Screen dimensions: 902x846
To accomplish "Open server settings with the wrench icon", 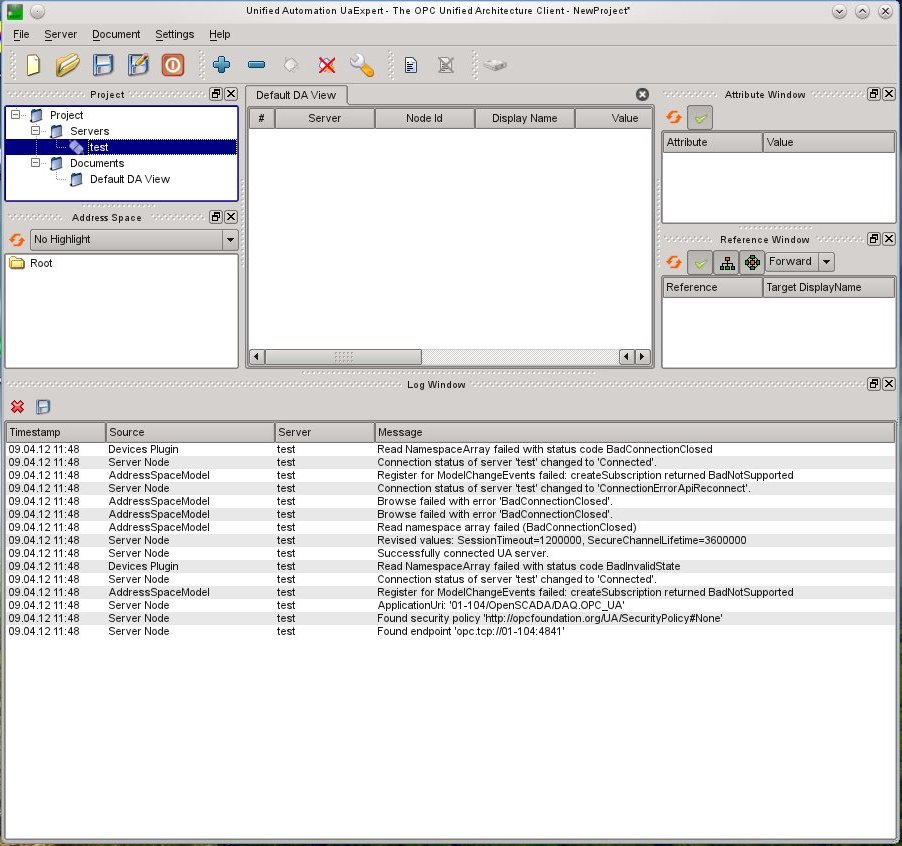I will click(361, 65).
